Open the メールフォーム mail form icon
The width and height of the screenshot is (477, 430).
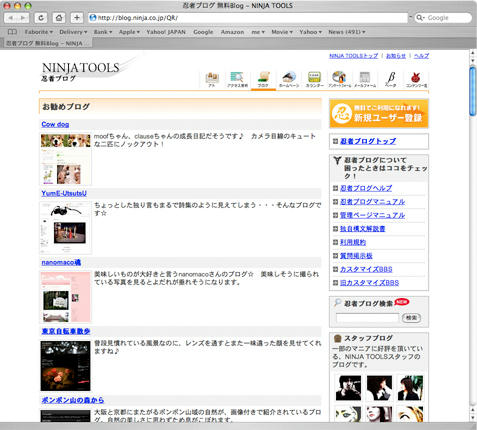pos(365,79)
